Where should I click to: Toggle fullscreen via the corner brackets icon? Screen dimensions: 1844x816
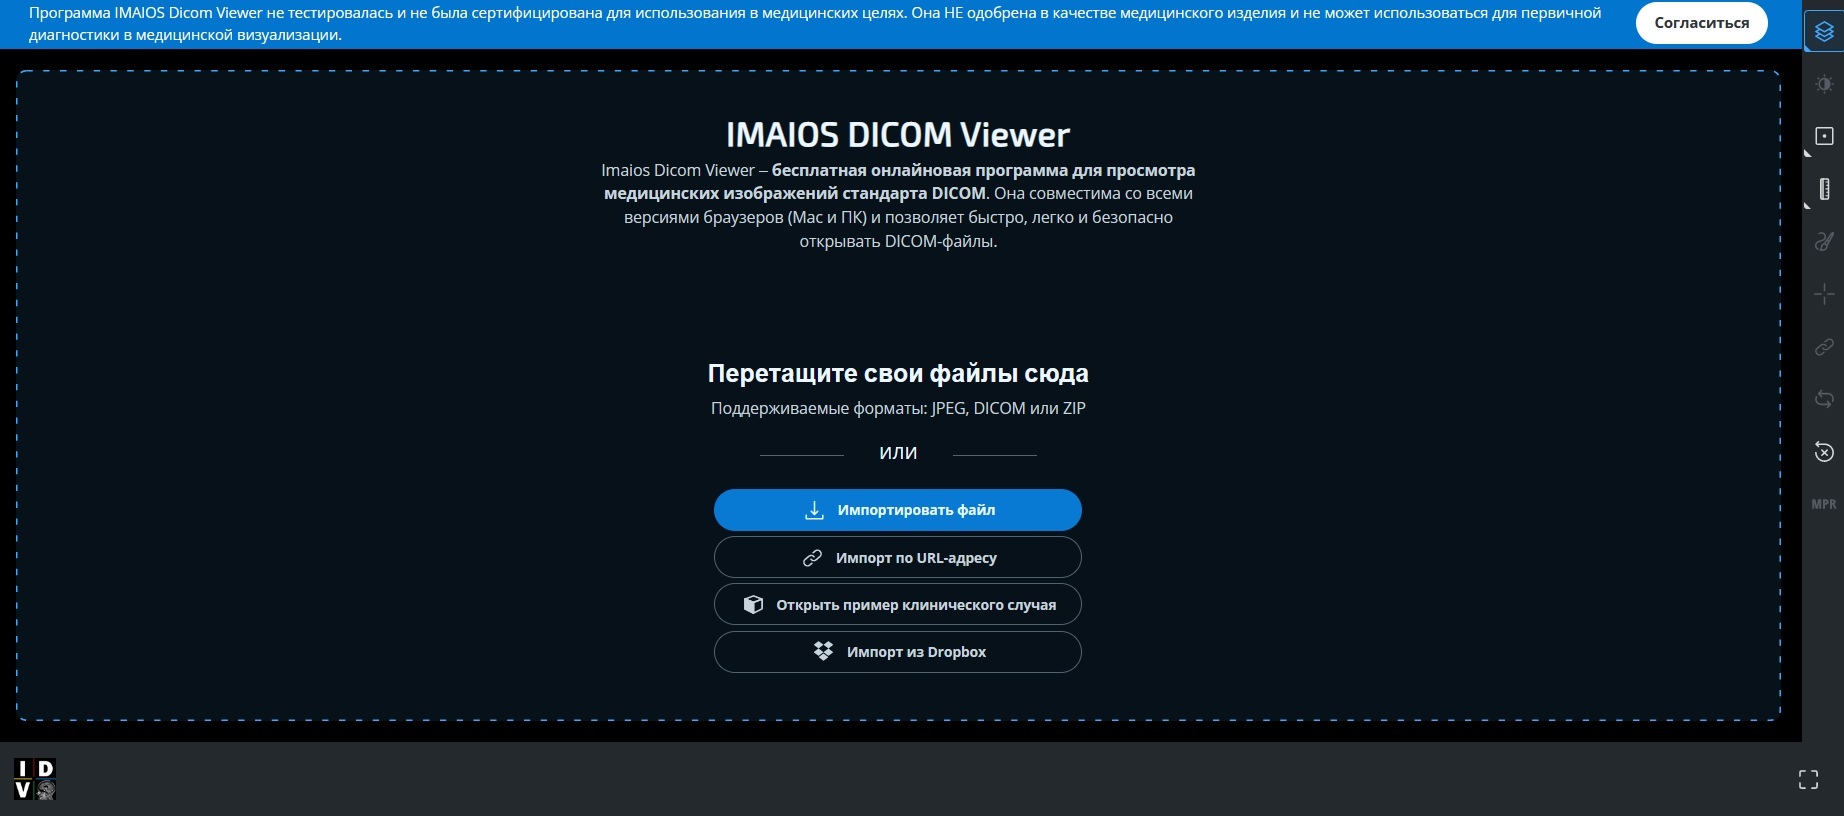(1808, 779)
